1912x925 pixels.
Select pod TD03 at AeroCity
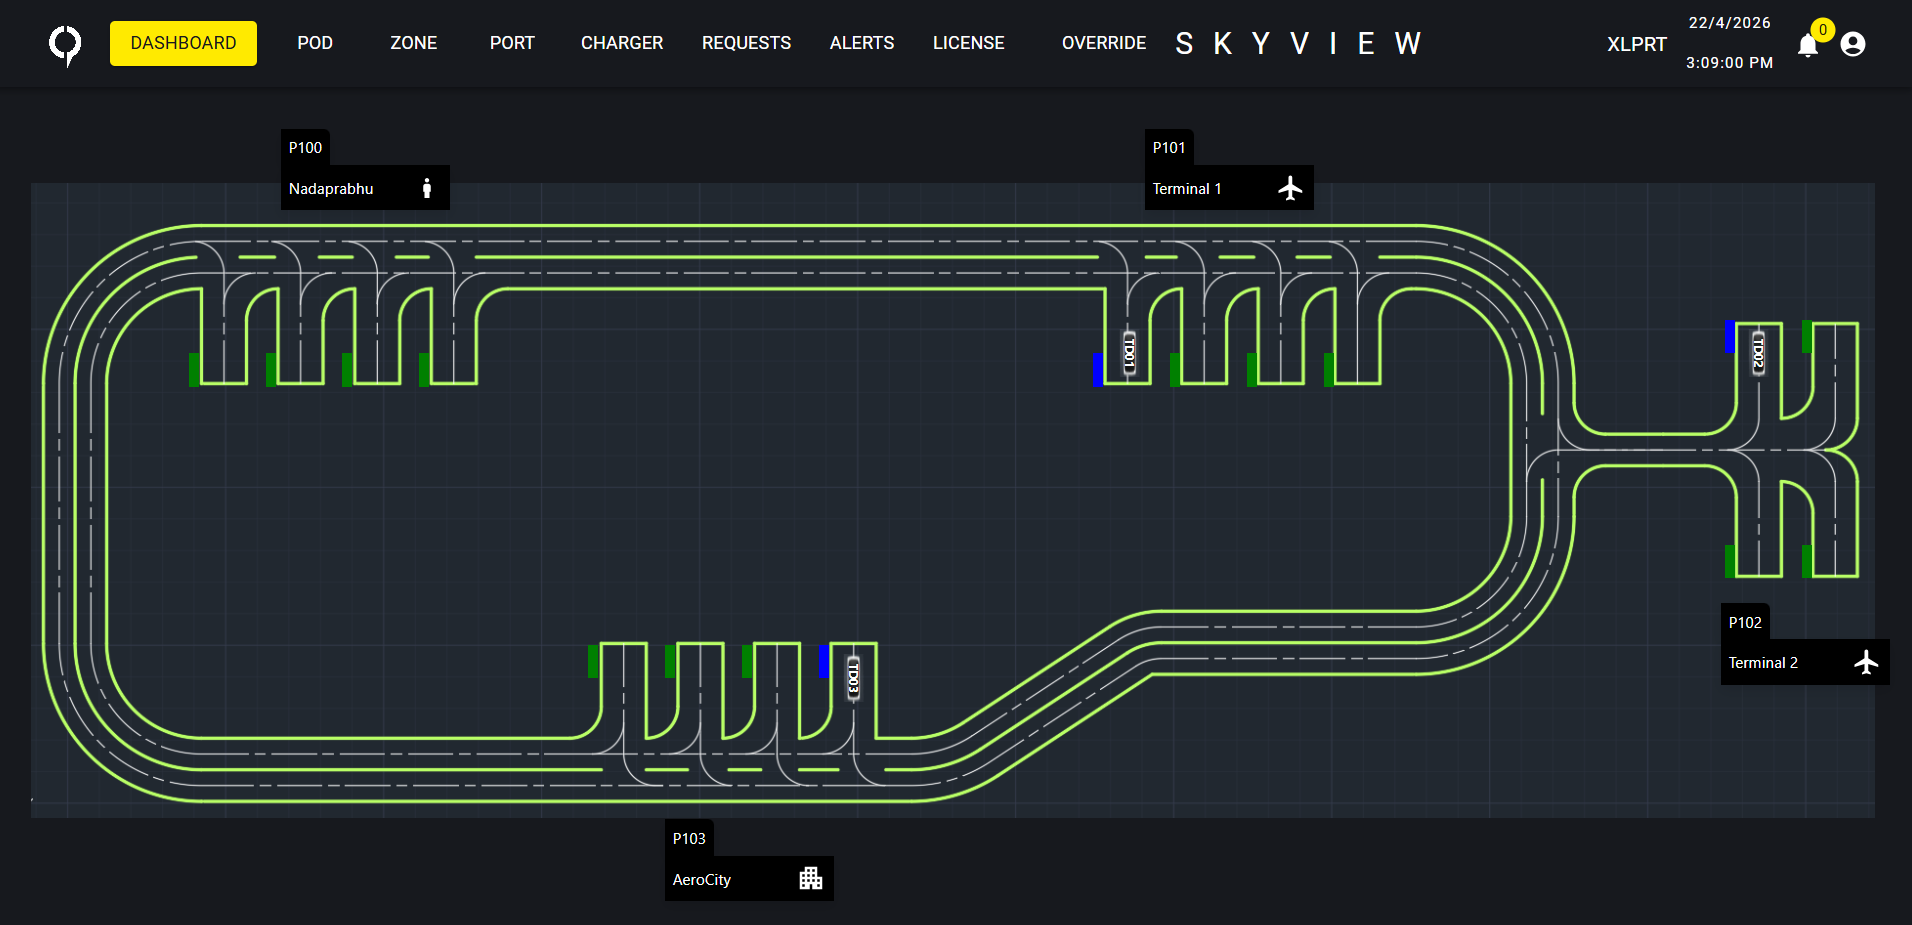pyautogui.click(x=853, y=678)
